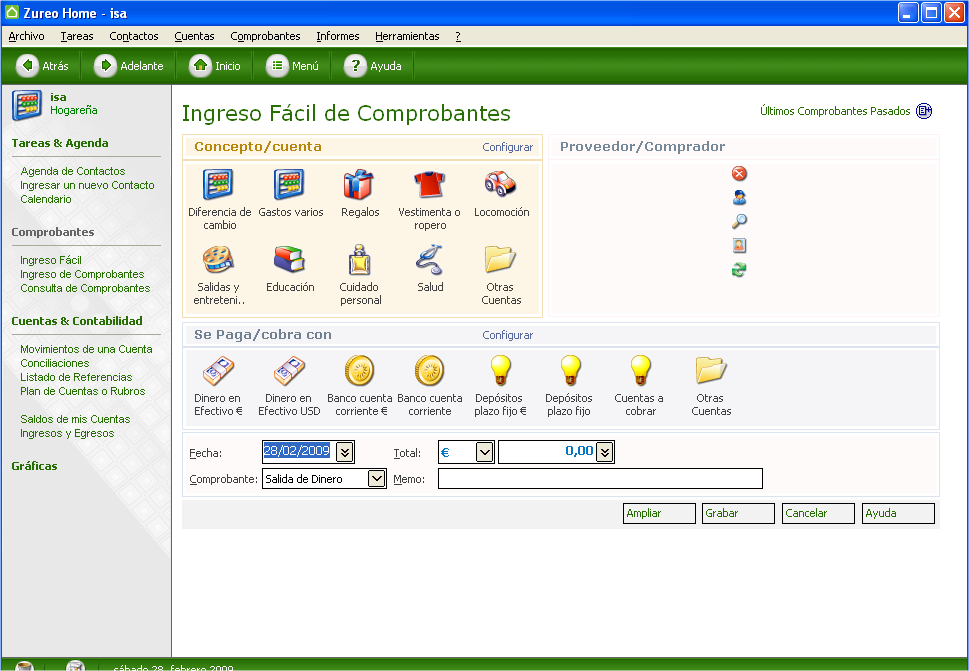969x671 pixels.
Task: Click Ingresar un nuevo Contacto link
Action: click(87, 185)
